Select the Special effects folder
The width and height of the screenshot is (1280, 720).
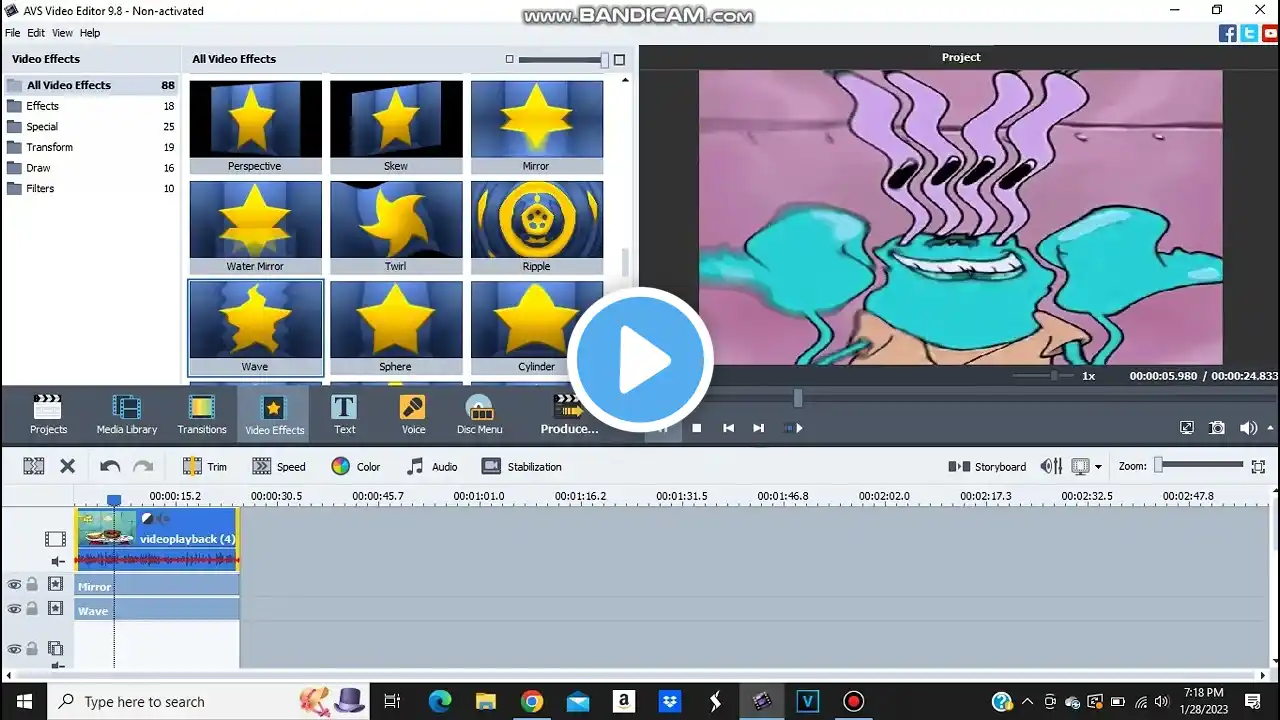90,127
